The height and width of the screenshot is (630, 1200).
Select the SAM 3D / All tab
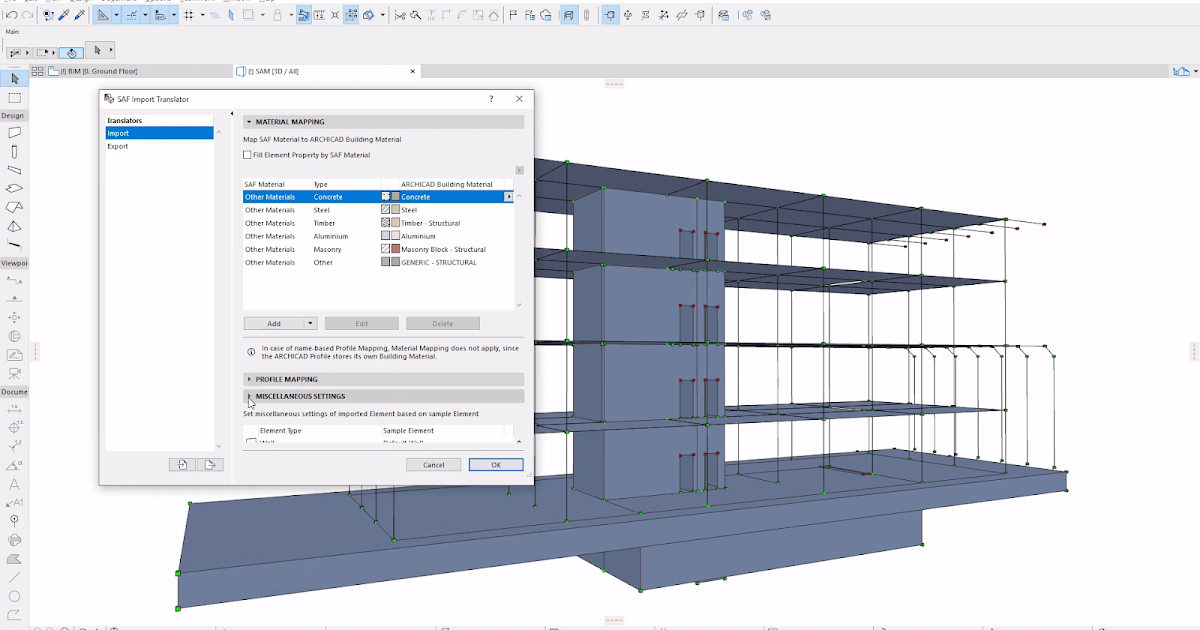pyautogui.click(x=273, y=71)
